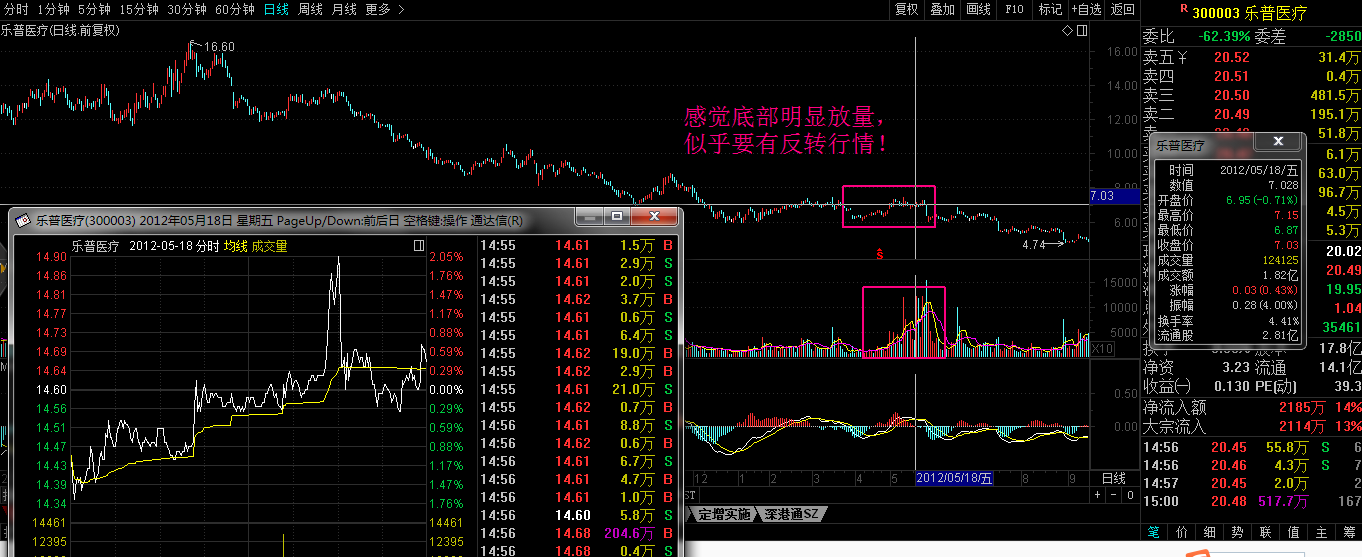Click the 返回 back button
The image size is (1362, 557).
(x=1123, y=9)
